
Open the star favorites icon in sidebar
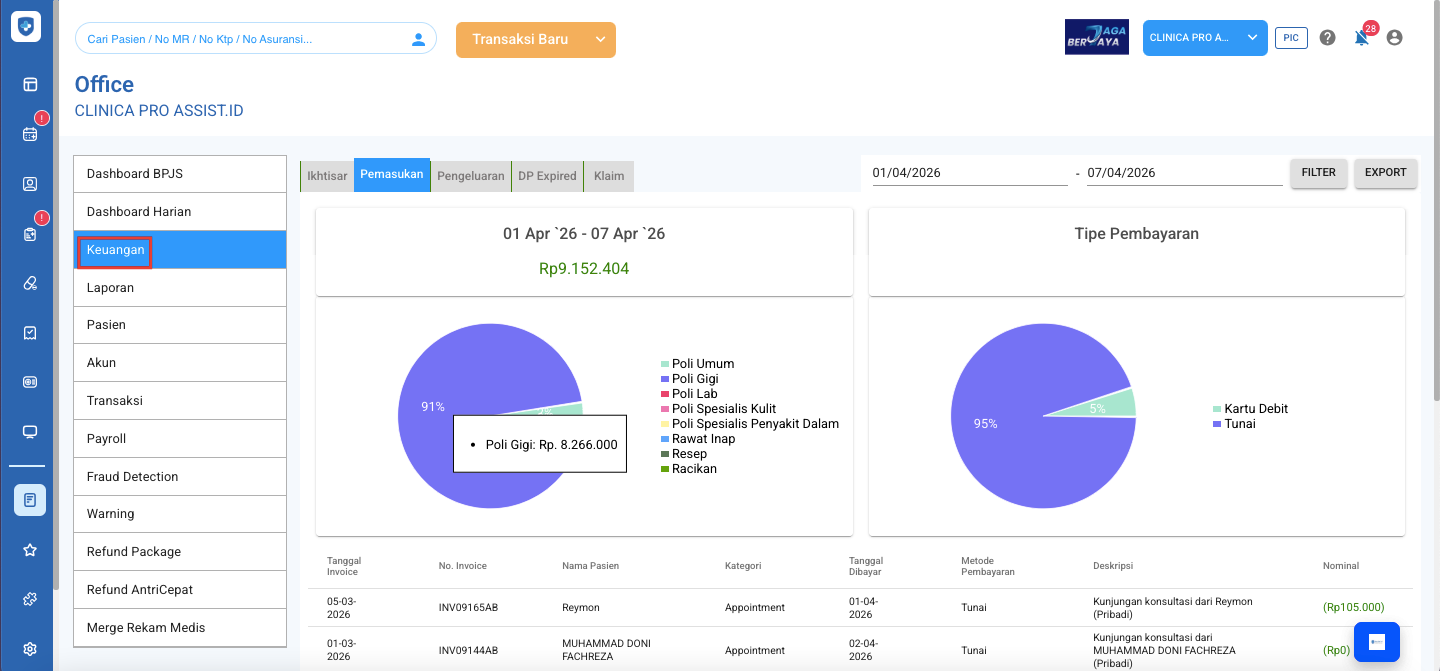click(30, 550)
